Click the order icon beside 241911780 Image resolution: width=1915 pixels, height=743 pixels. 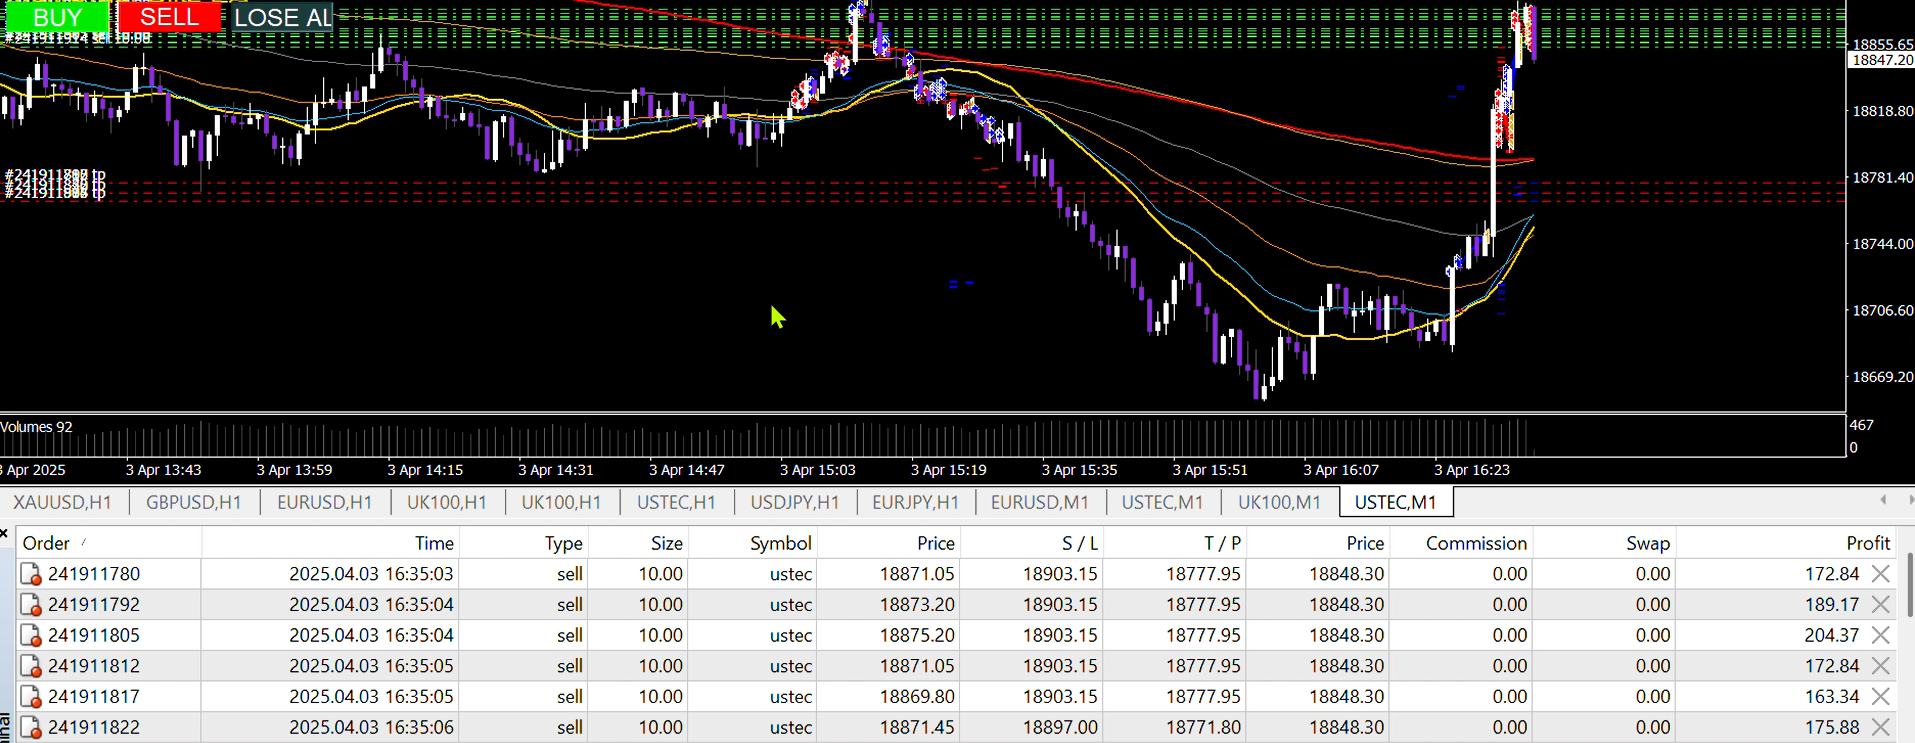tap(31, 574)
